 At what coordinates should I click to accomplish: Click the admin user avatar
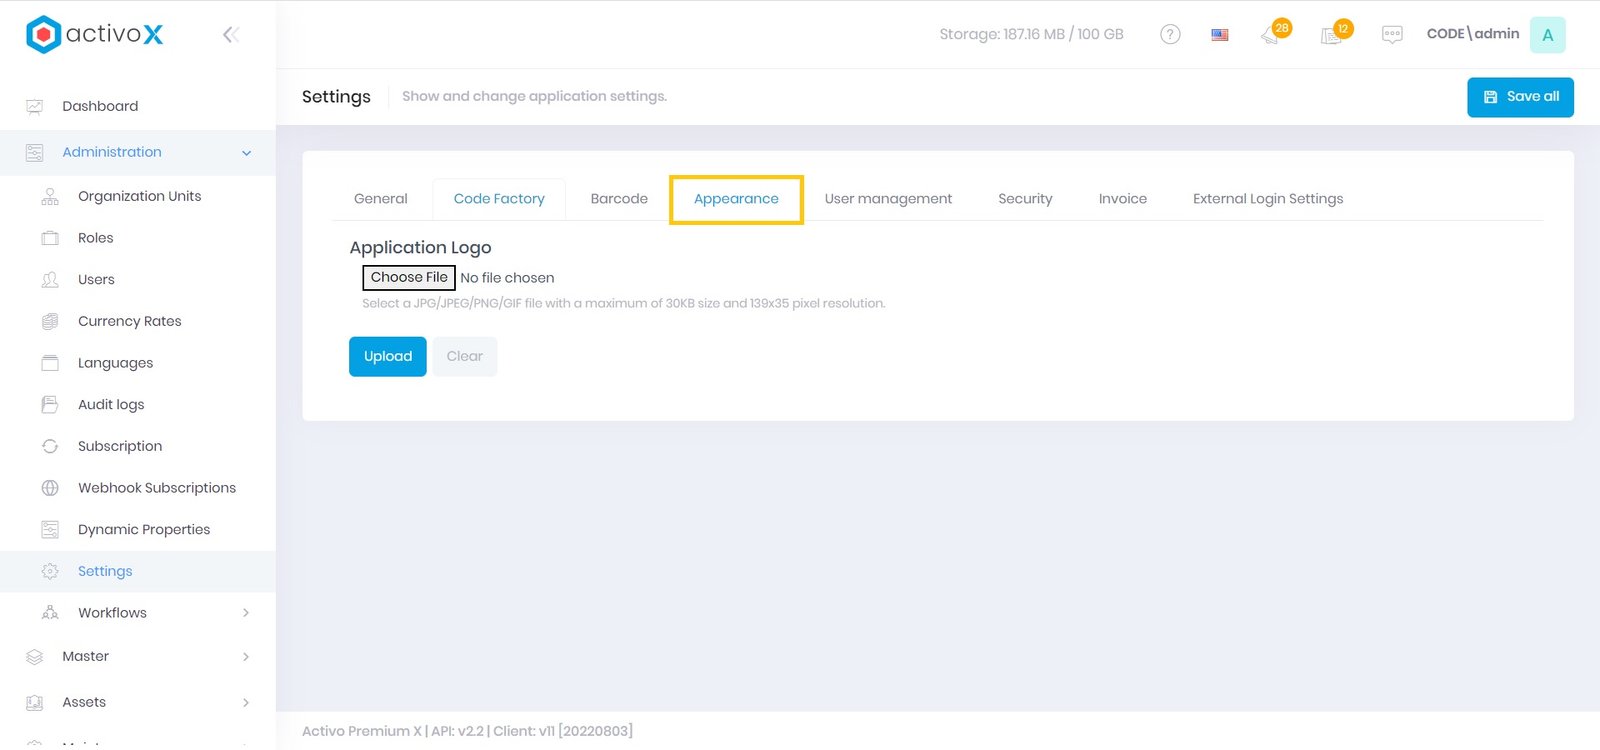tap(1547, 35)
